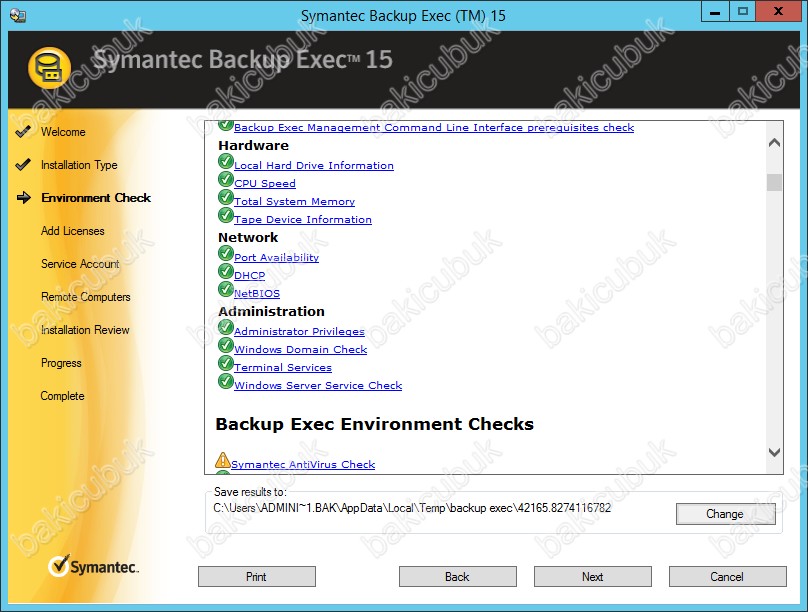The image size is (808, 612).
Task: Click the installer icon in title bar
Action: (x=18, y=15)
